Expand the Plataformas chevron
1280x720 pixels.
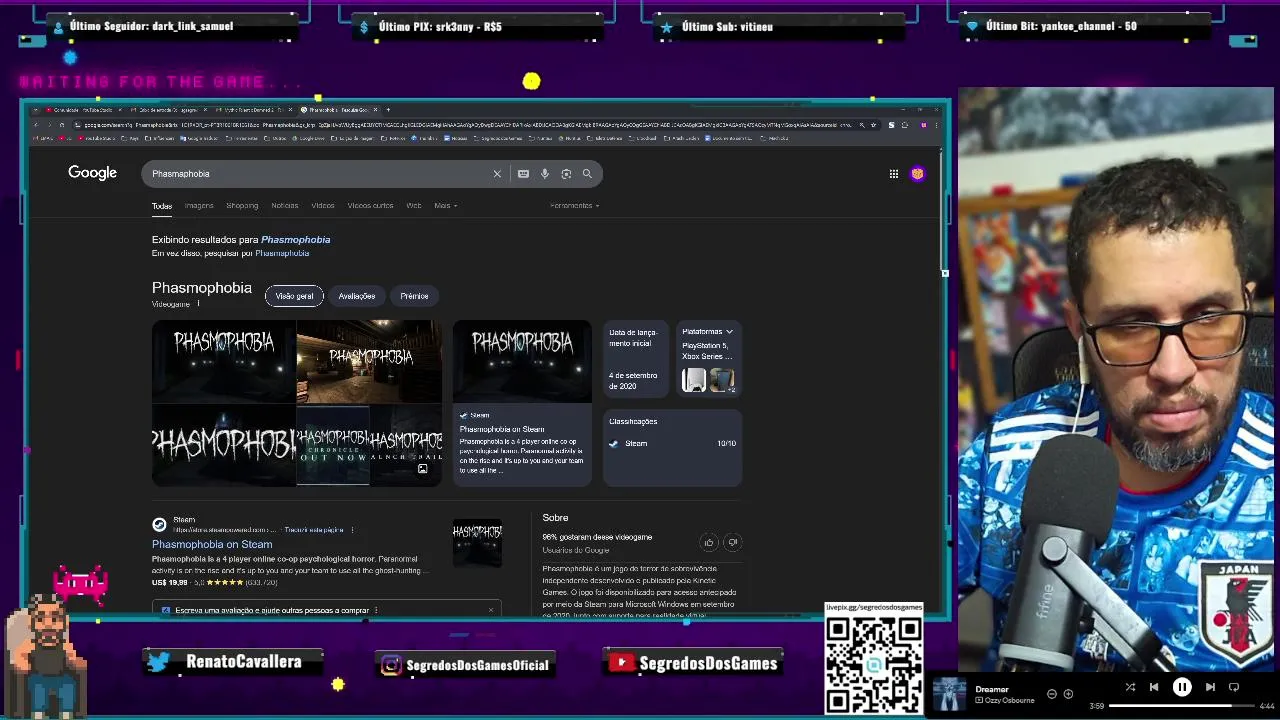[729, 332]
